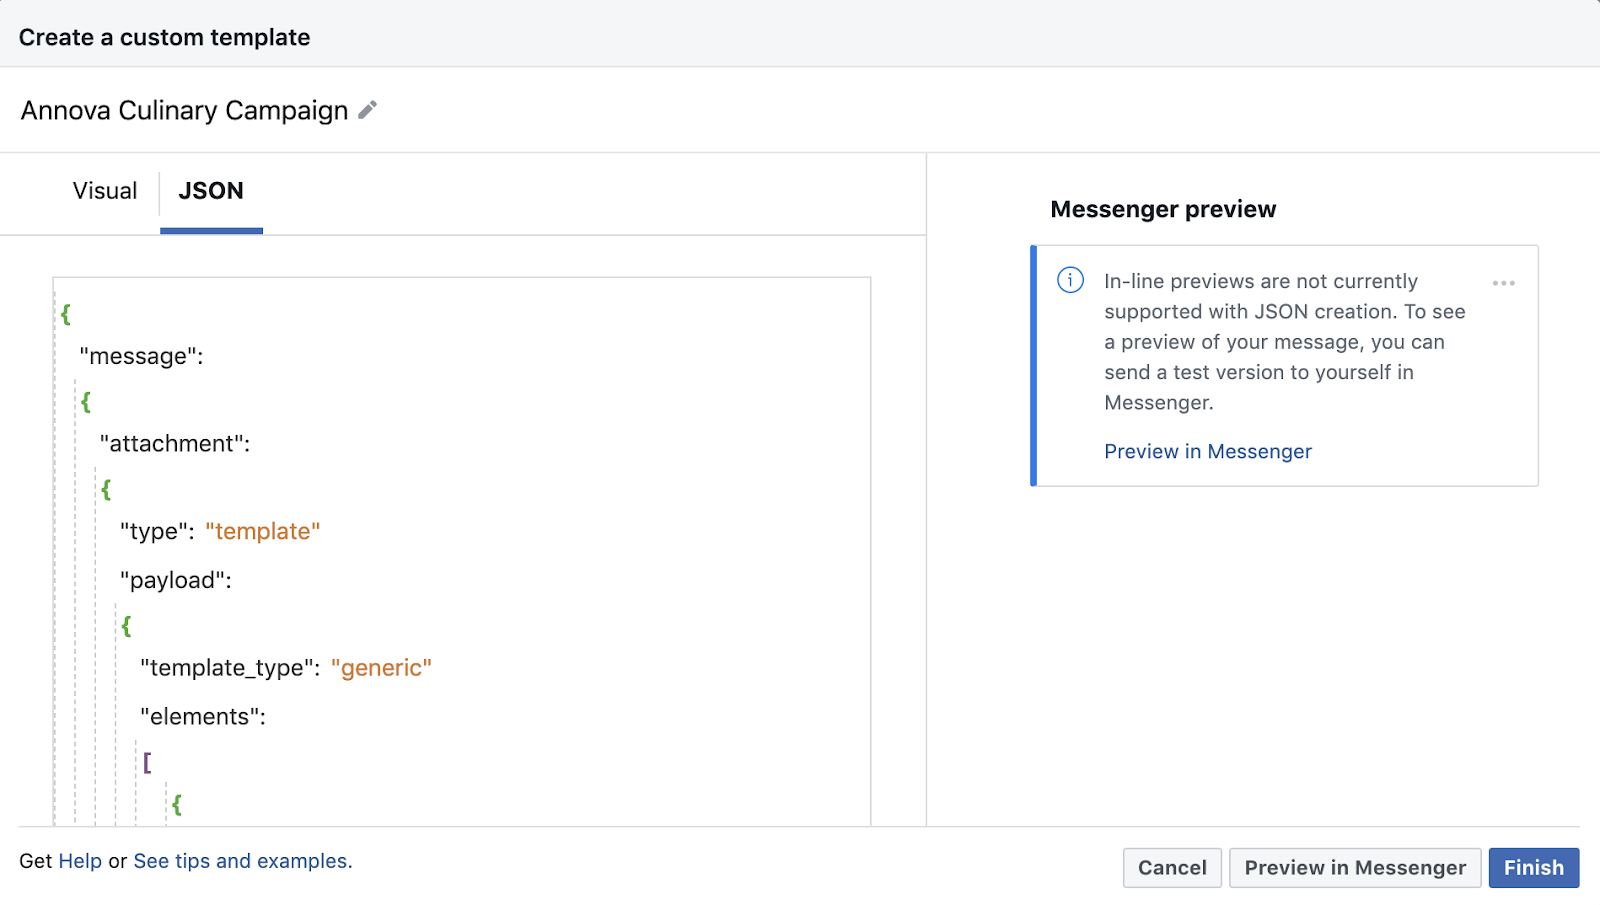Image resolution: width=1600 pixels, height=905 pixels.
Task: Click the "template" string value
Action: [x=262, y=532]
